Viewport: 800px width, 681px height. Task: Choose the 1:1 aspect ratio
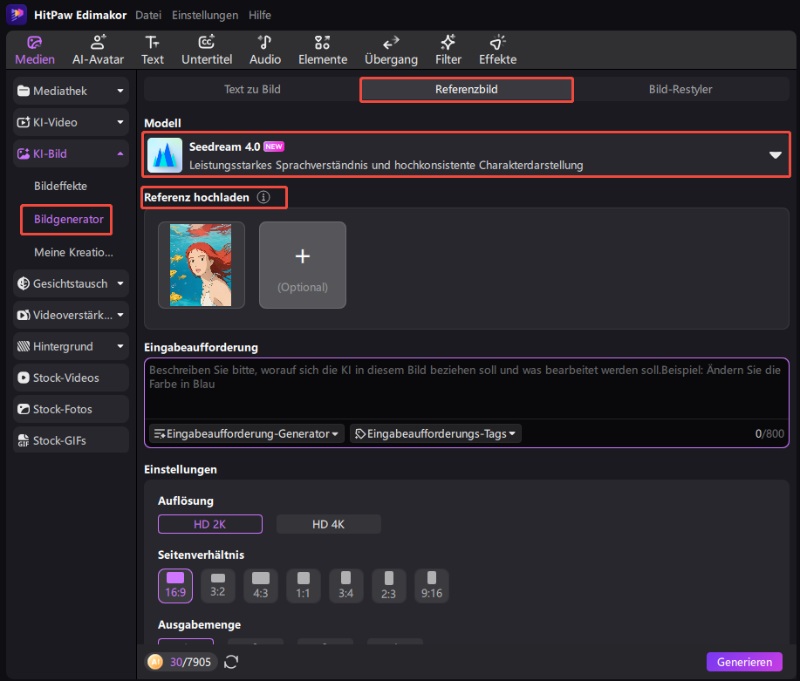click(x=303, y=585)
